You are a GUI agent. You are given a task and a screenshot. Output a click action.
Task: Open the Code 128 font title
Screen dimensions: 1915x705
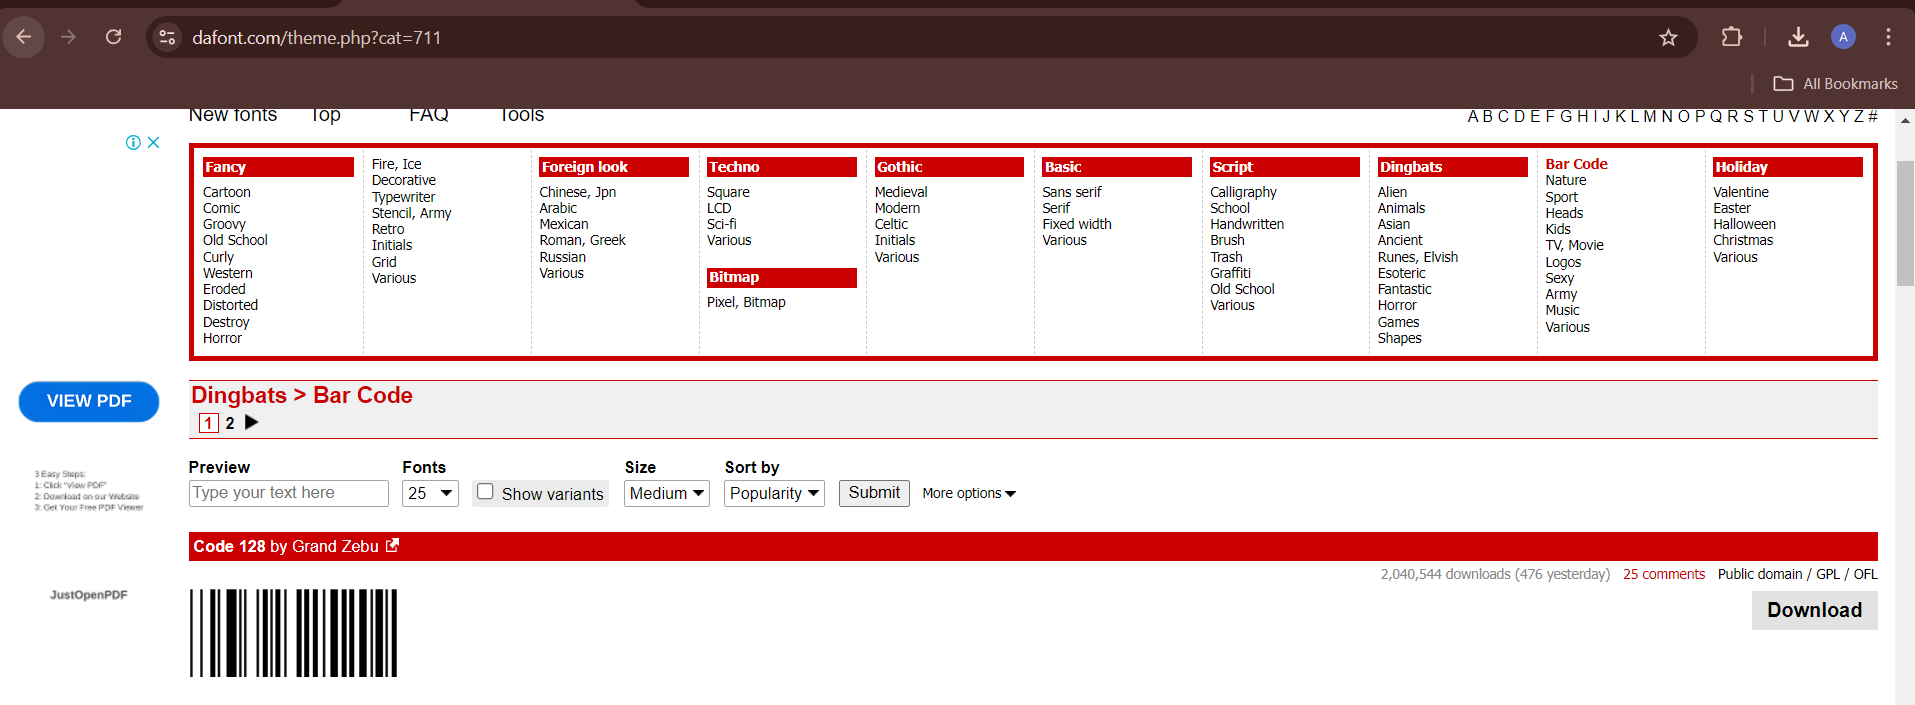[x=229, y=546]
